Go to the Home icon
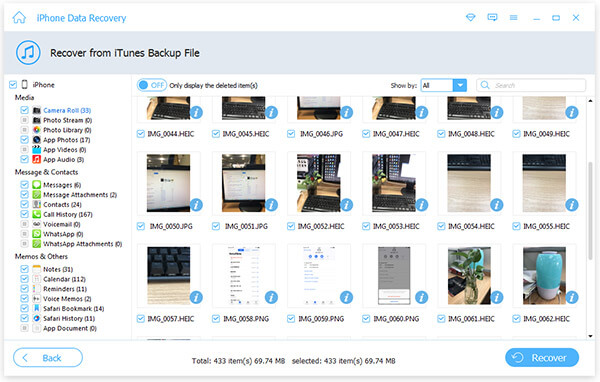The image size is (600, 382). 19,18
